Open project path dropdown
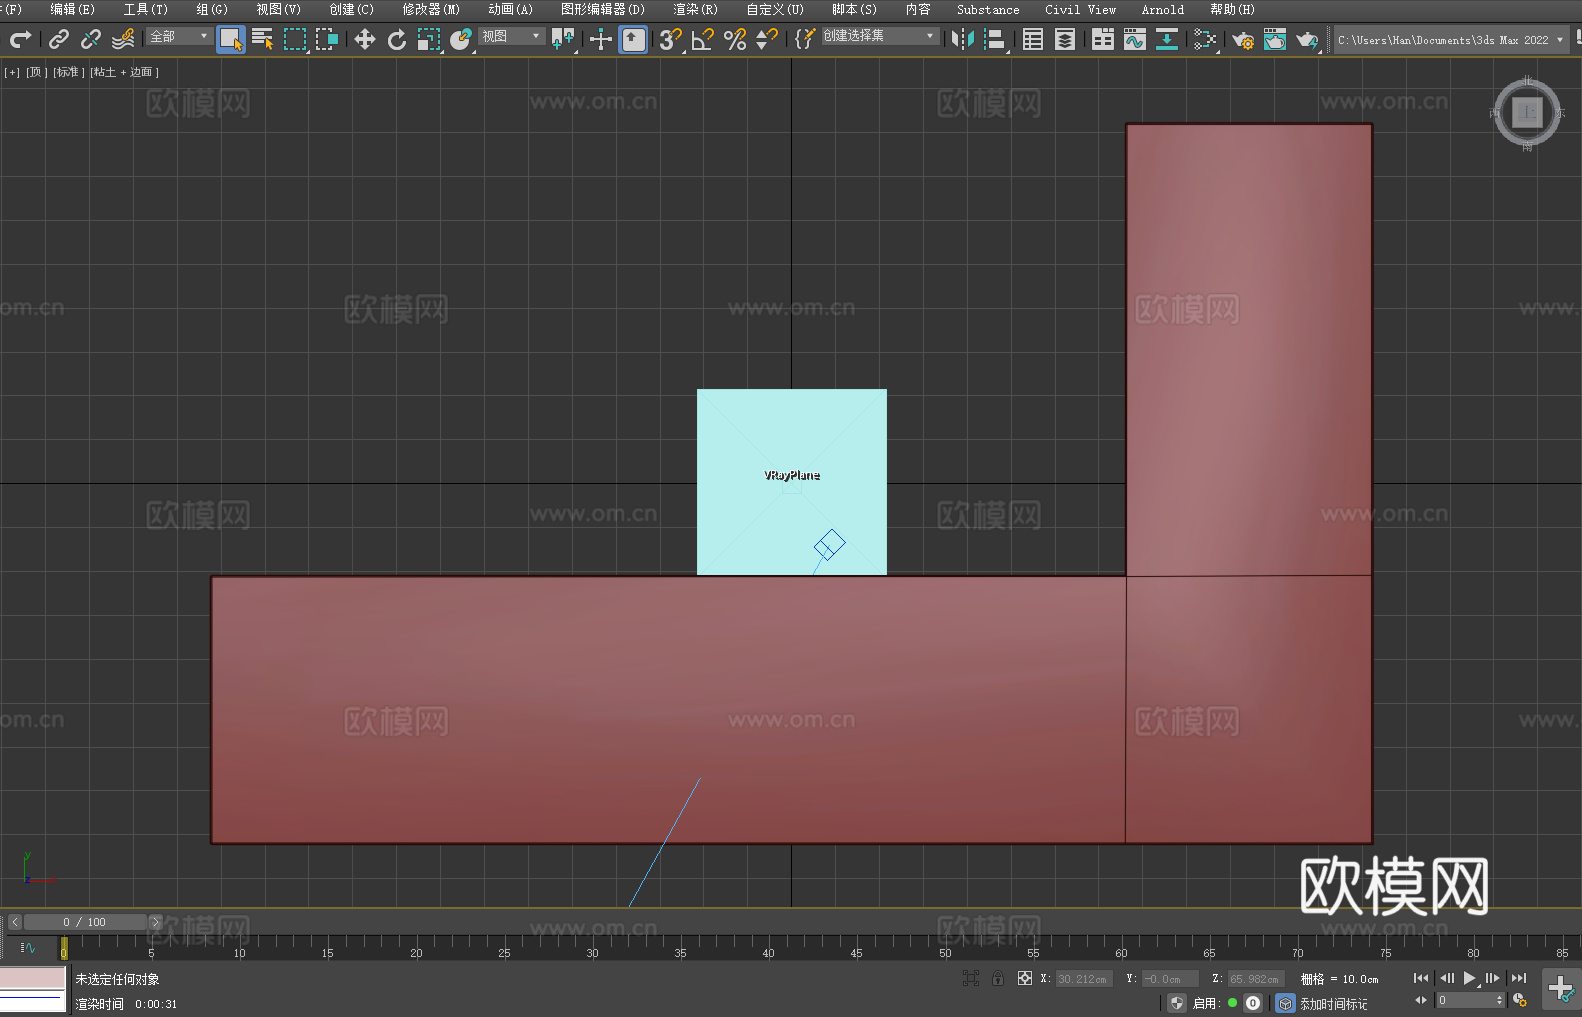Viewport: 1582px width, 1017px height. point(1450,40)
